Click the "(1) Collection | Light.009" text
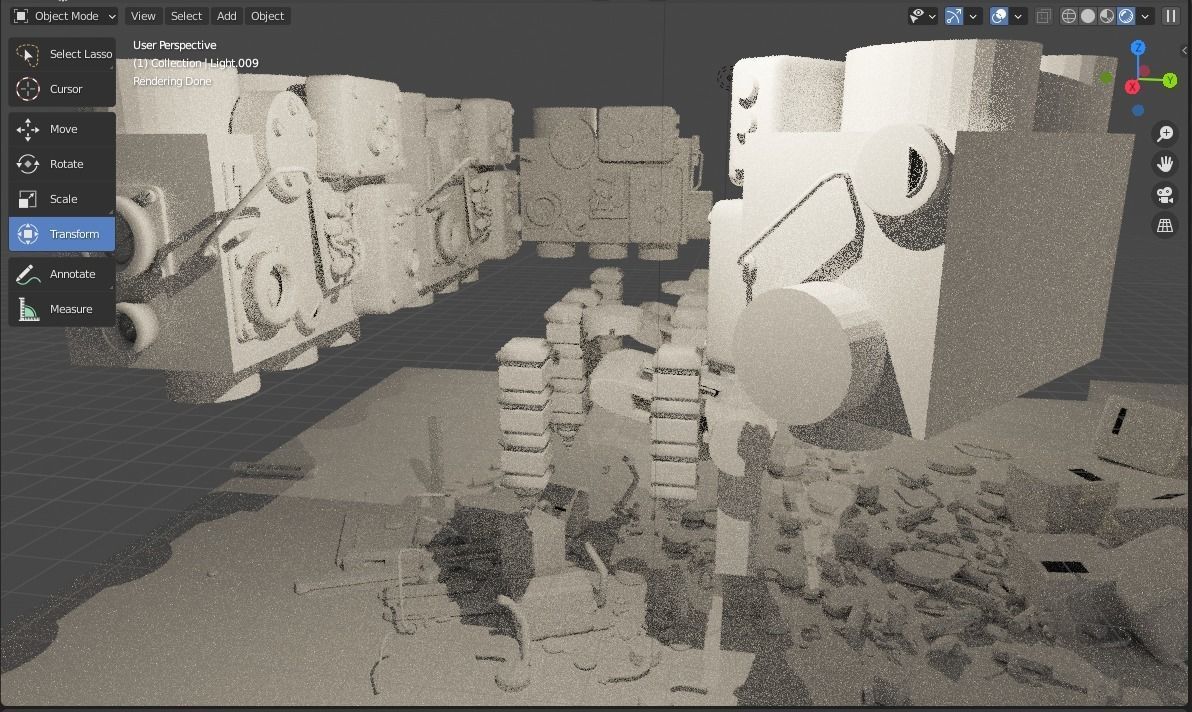This screenshot has width=1192, height=712. tap(195, 63)
